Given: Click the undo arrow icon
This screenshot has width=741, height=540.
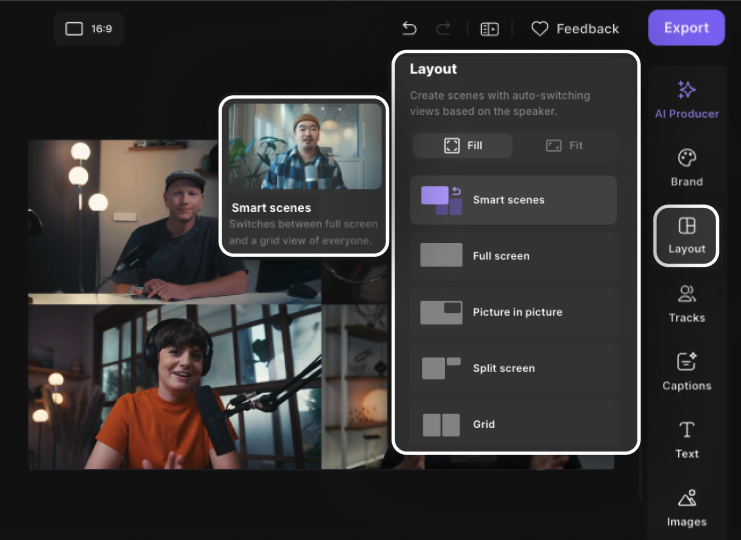Looking at the screenshot, I should (x=409, y=29).
